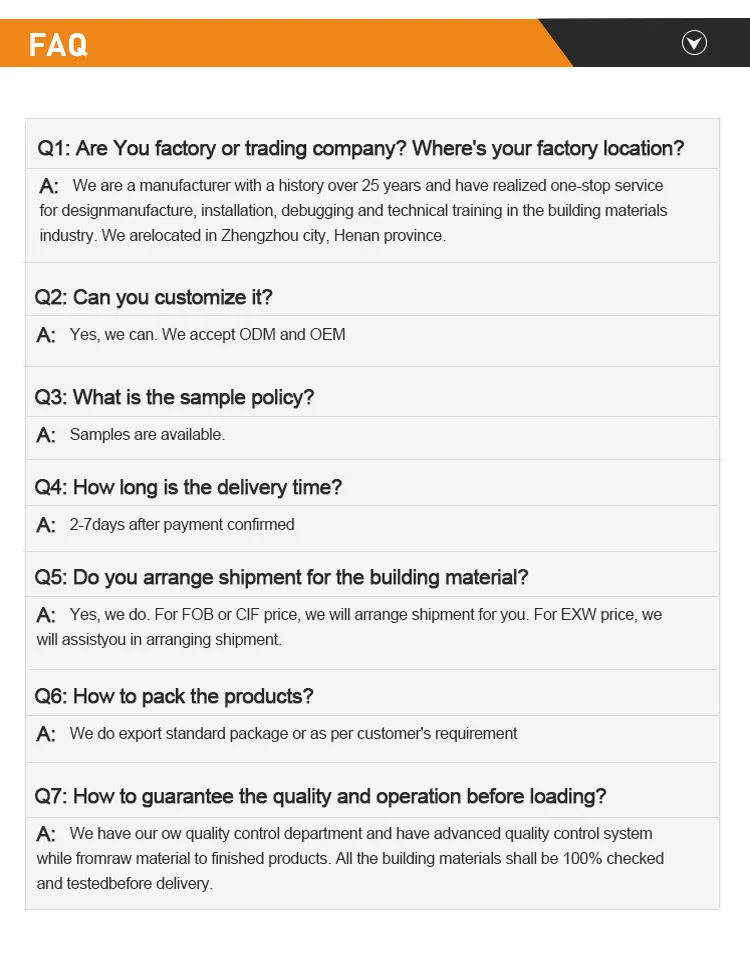Click the '2-7days after payment confirmed' answer

click(182, 525)
